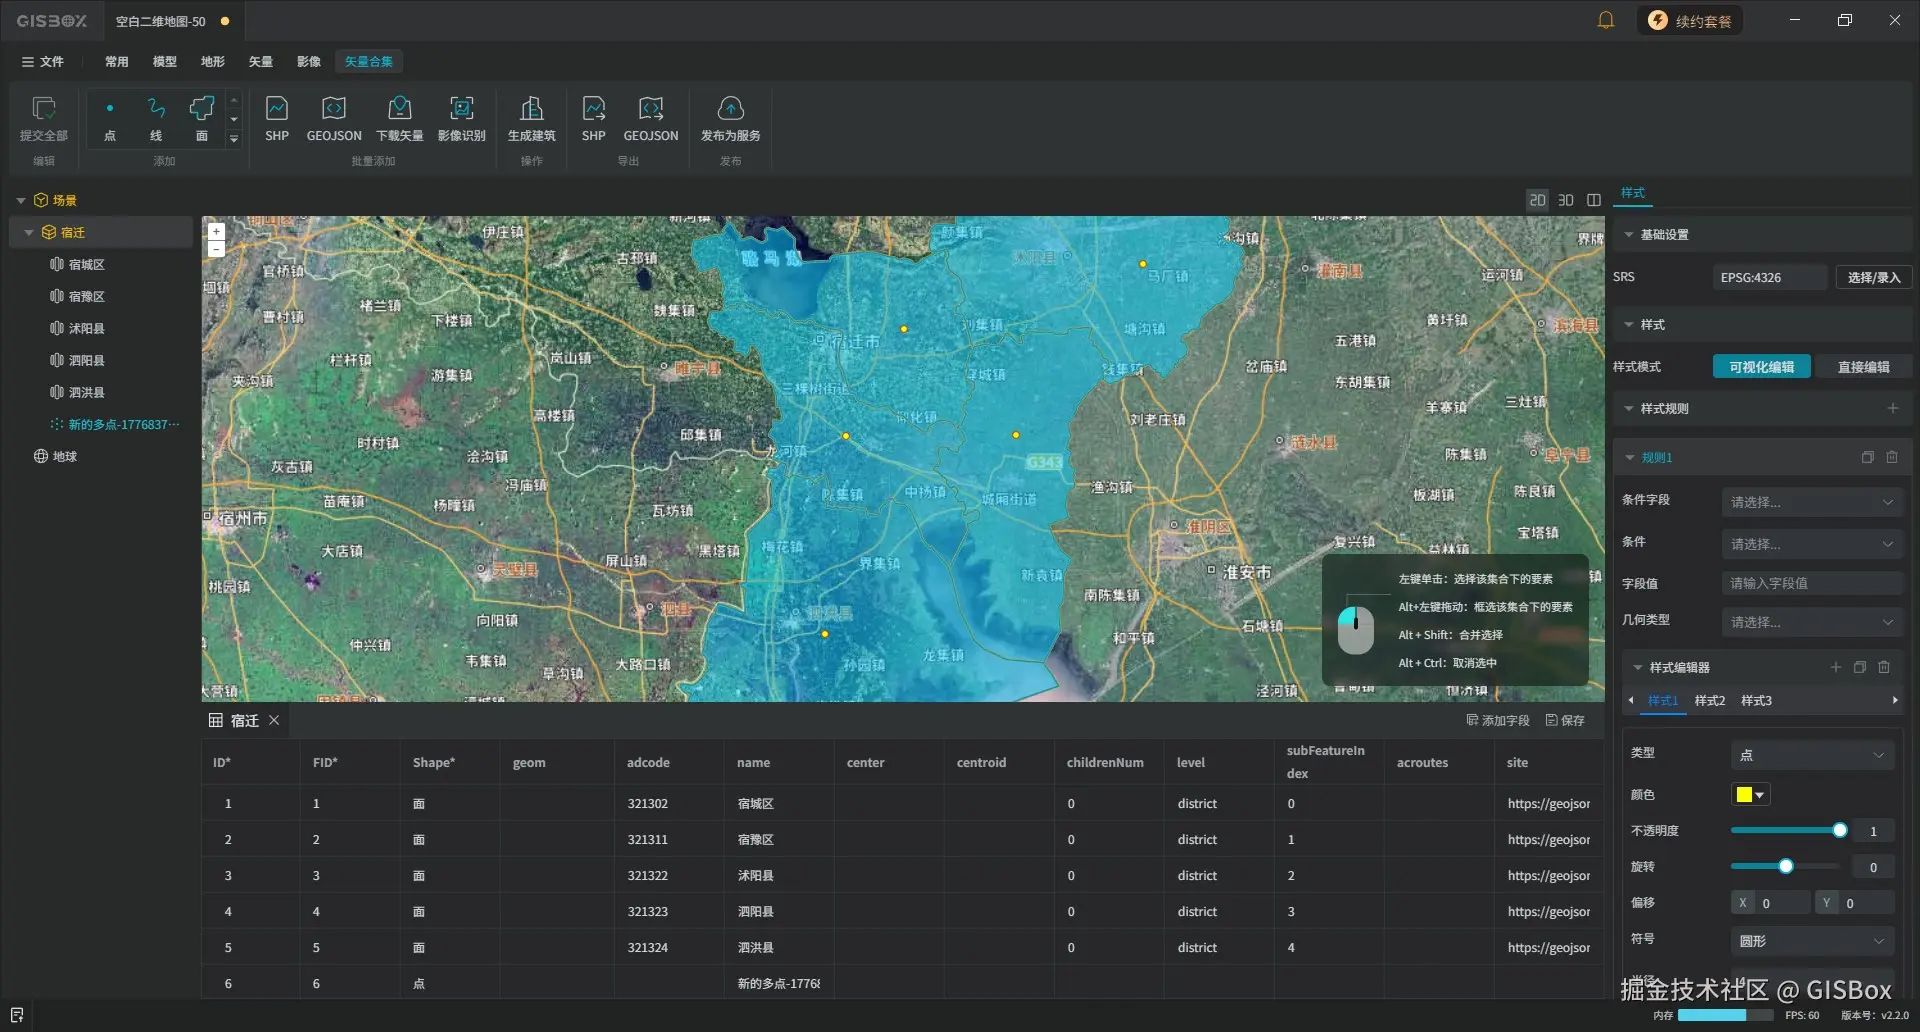1920x1032 pixels.
Task: Click the 直接编辑 button
Action: point(1863,367)
